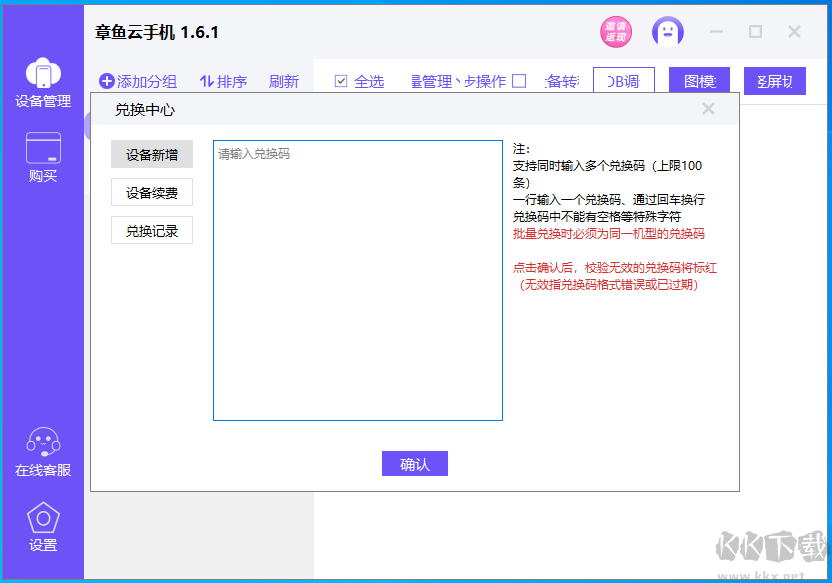The width and height of the screenshot is (832, 583).
Task: Confirm redemption with the 确认 button
Action: click(x=414, y=463)
